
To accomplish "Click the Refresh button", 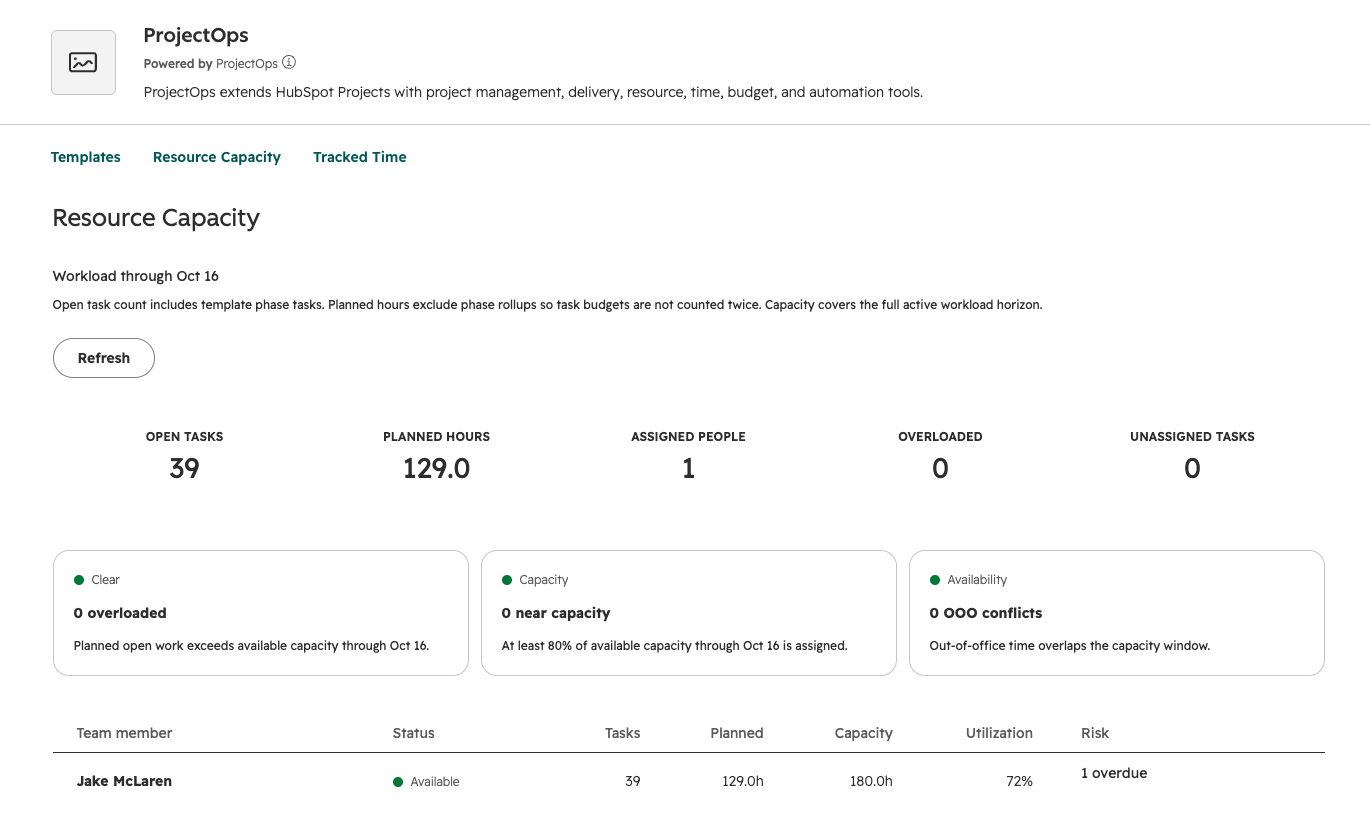I will 104,358.
